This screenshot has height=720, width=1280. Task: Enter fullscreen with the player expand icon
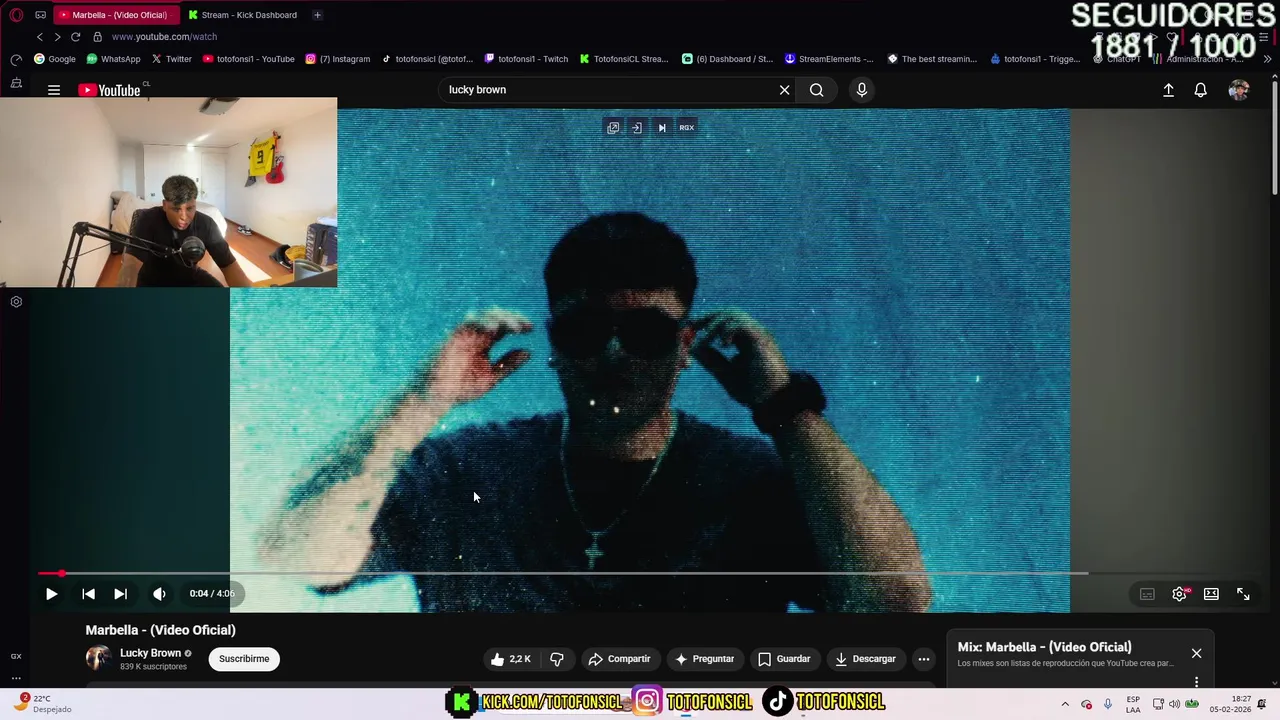coord(1243,594)
